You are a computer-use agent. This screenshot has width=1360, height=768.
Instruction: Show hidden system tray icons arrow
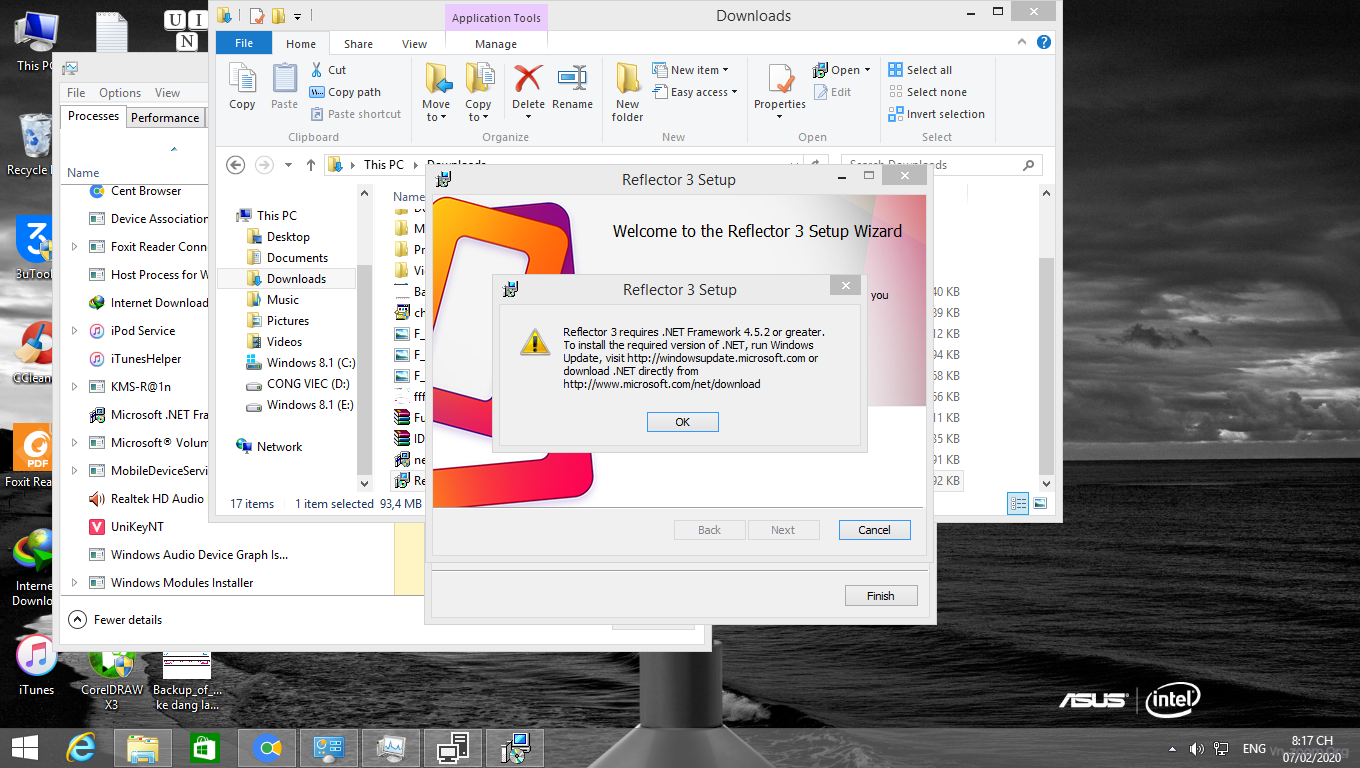pyautogui.click(x=1173, y=748)
